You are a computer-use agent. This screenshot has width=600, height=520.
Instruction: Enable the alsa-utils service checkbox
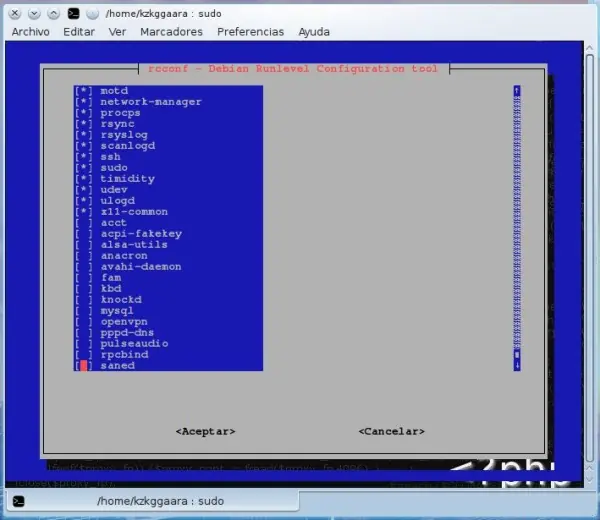click(84, 245)
